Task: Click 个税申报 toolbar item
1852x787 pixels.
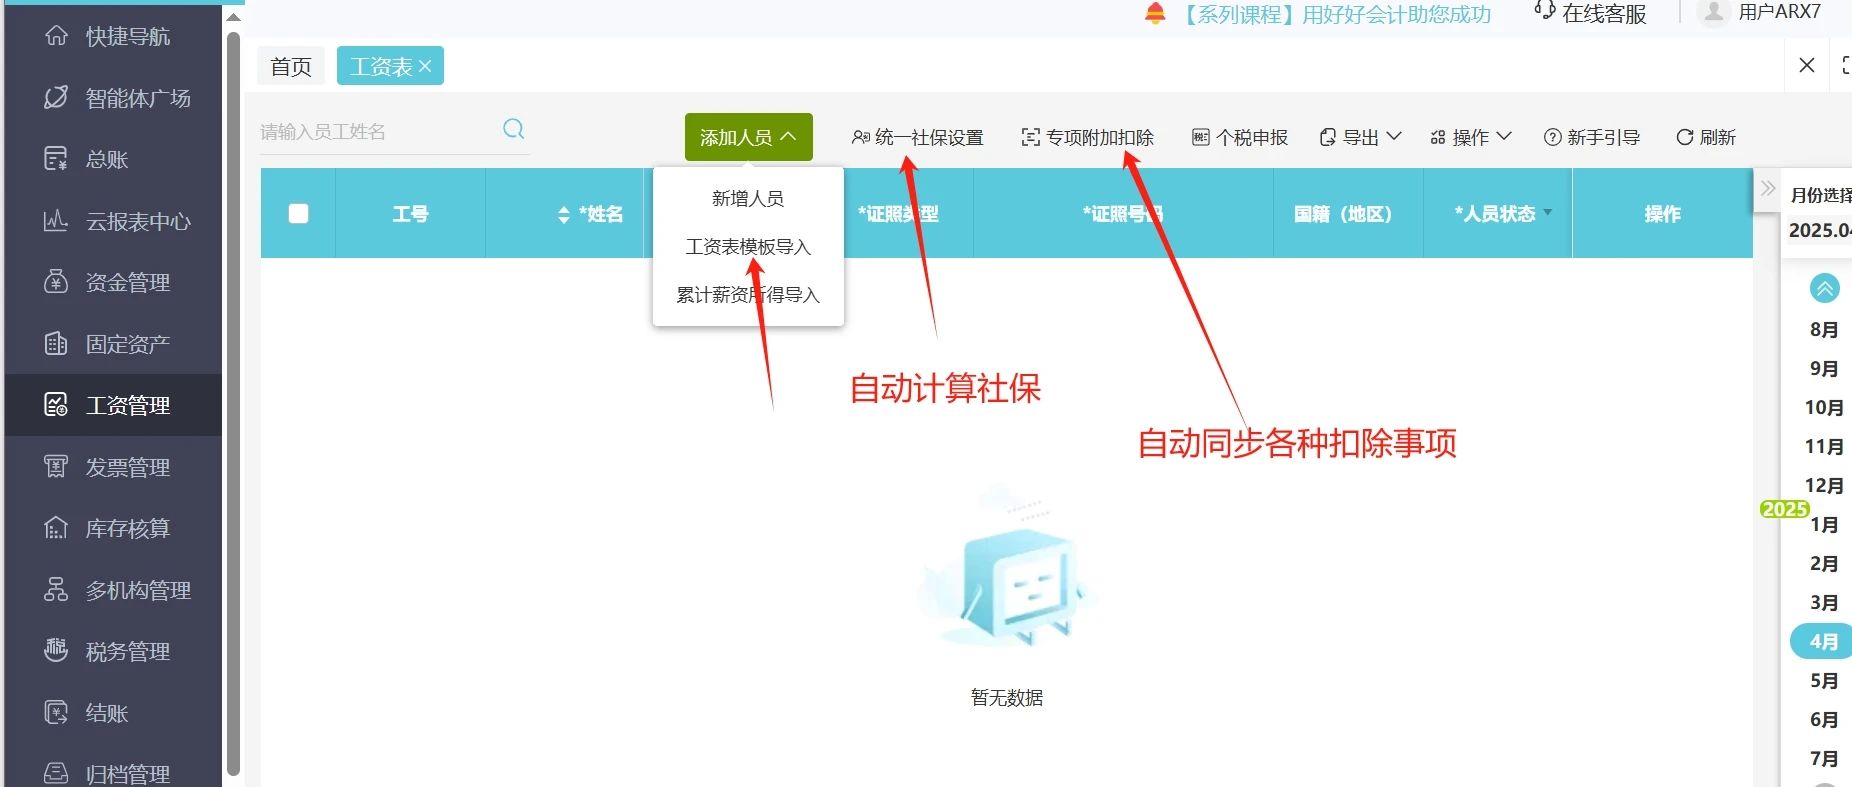Action: tap(1240, 137)
